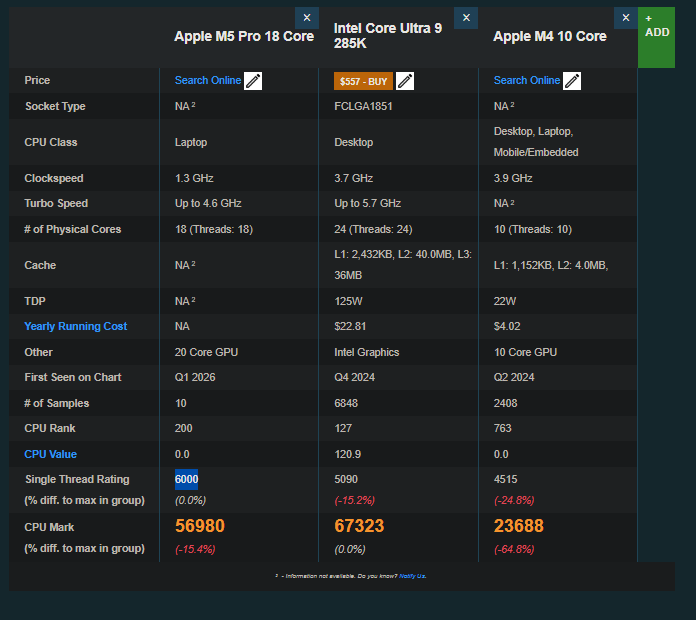Click the Other row label
Viewport: 696px width, 620px height.
tap(38, 352)
